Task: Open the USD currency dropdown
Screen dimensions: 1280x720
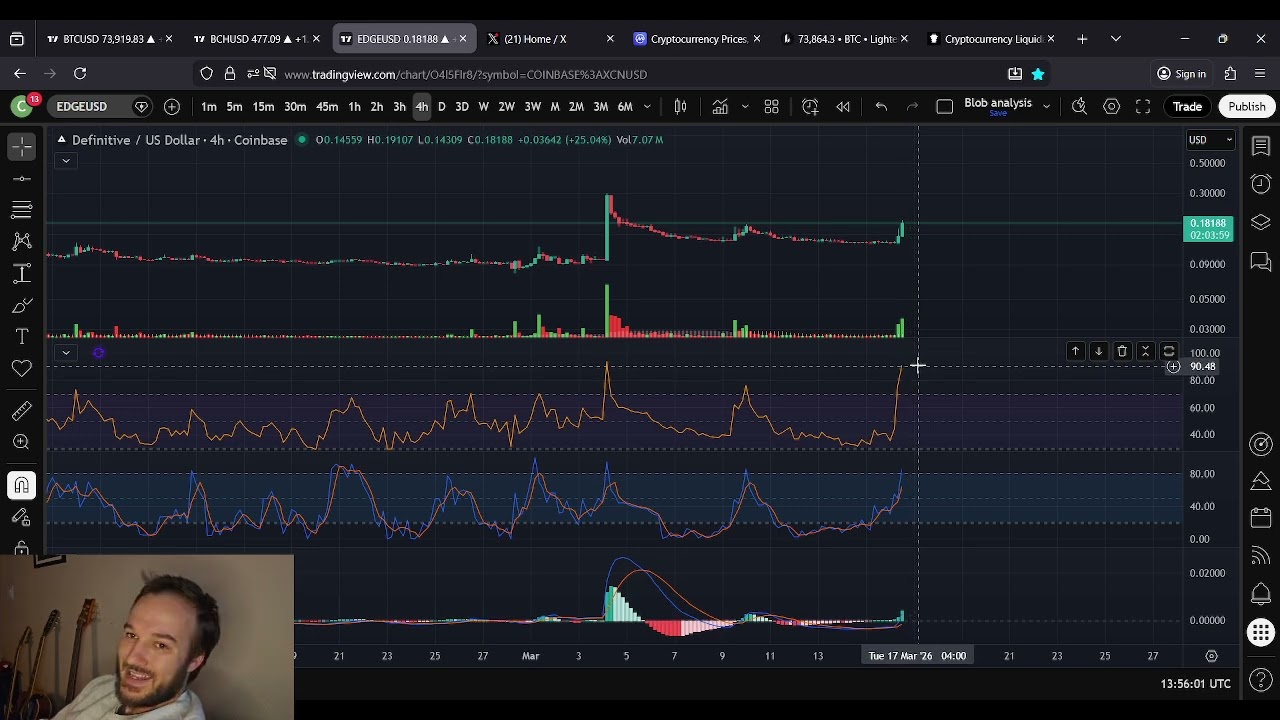Action: pos(1209,140)
